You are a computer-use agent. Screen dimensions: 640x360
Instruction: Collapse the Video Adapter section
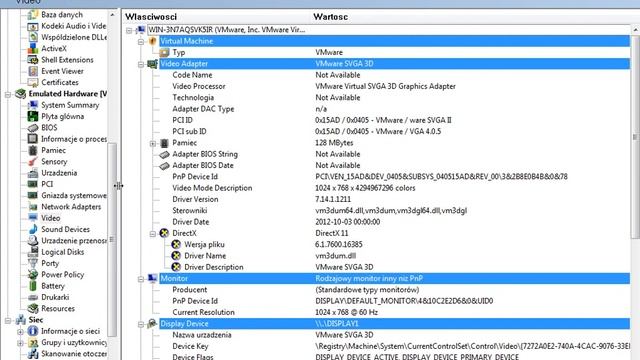click(141, 64)
